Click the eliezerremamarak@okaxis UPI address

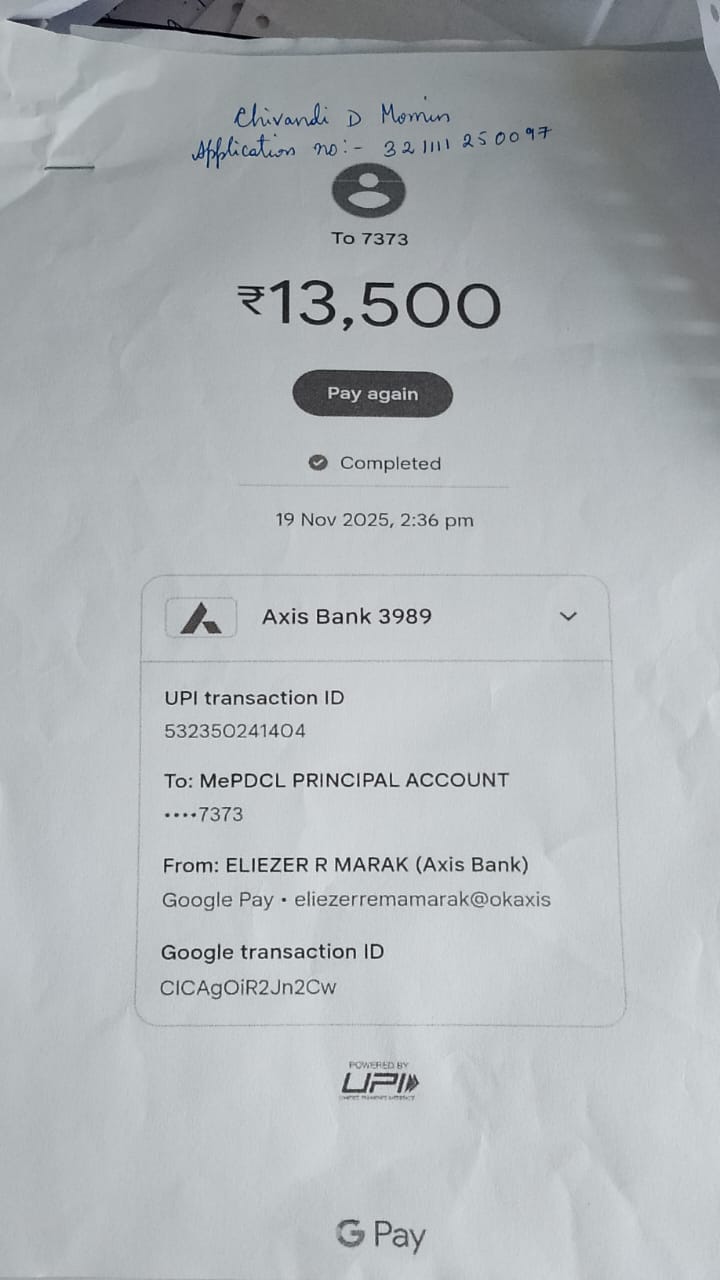[423, 900]
